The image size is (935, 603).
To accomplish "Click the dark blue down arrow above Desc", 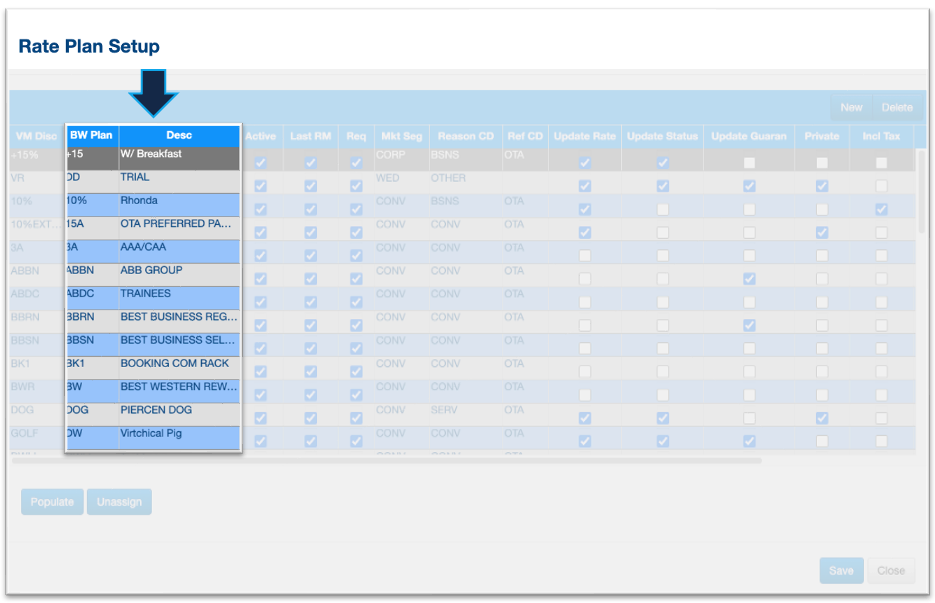I will point(153,92).
